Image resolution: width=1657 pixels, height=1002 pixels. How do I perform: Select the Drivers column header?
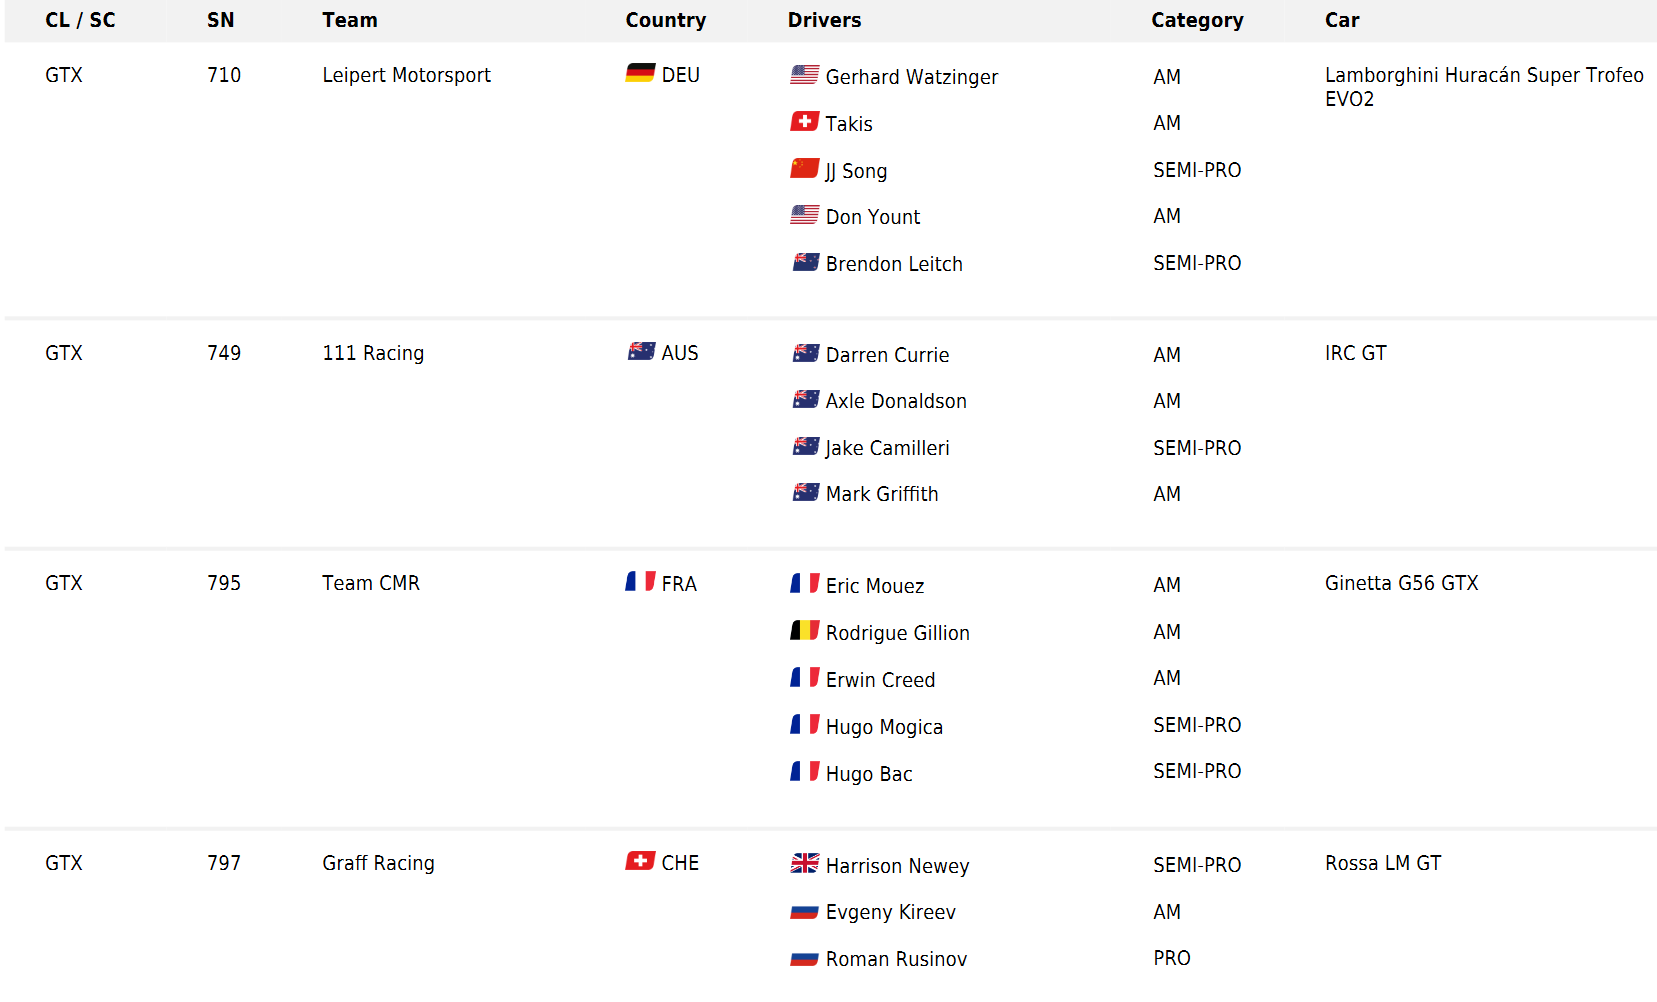pyautogui.click(x=824, y=20)
